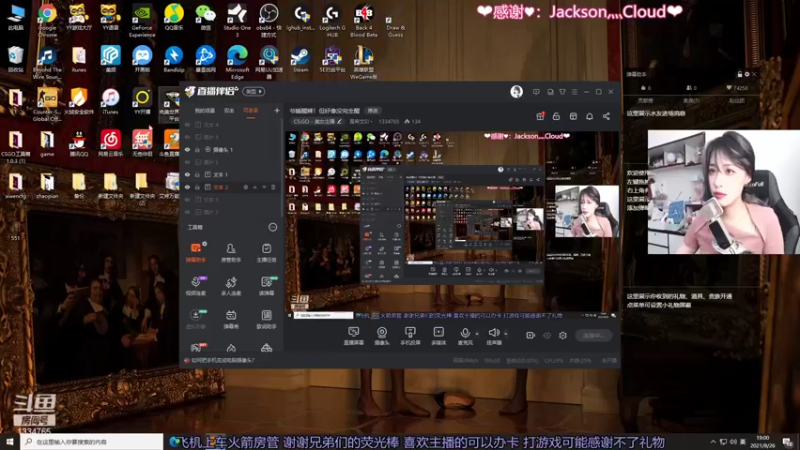Toggle lock on 摄像头 1 source
This screenshot has width=800, height=450.
[197, 149]
